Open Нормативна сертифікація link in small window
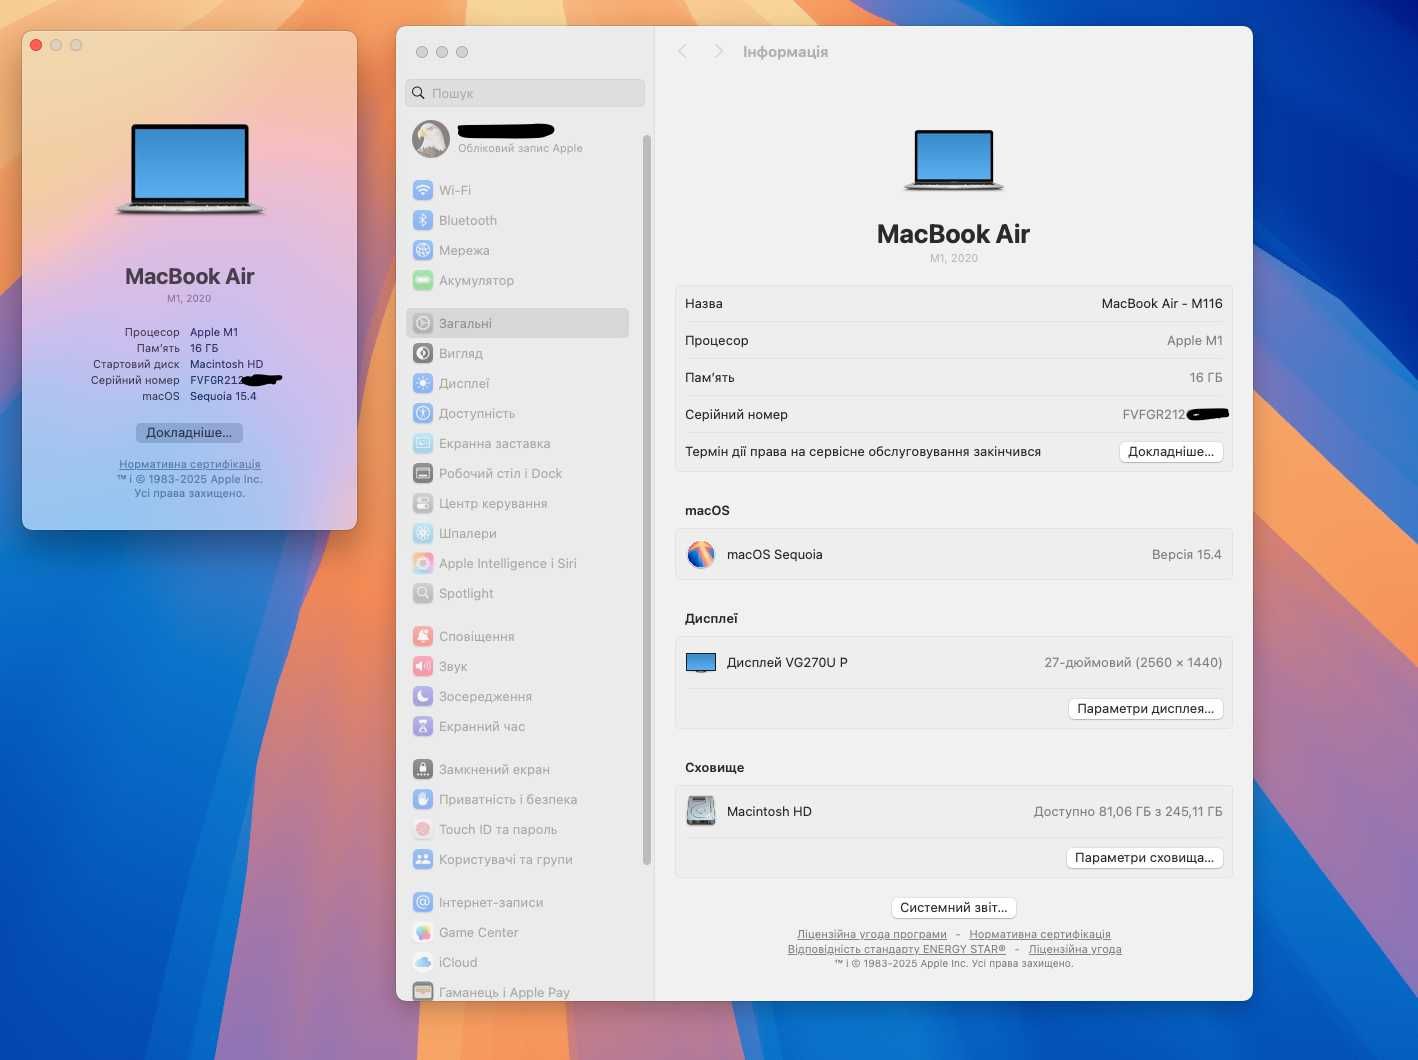Viewport: 1418px width, 1060px height. click(190, 464)
